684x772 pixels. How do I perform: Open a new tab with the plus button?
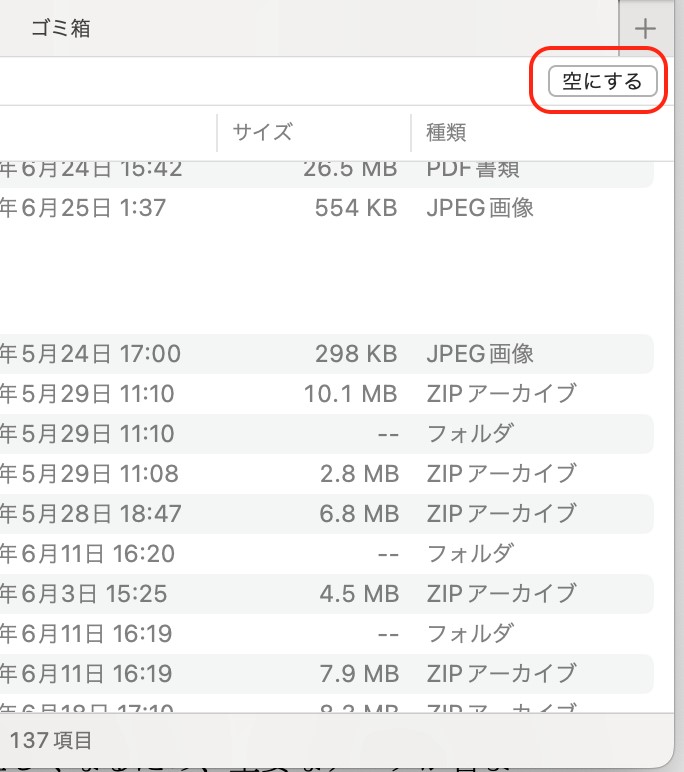tap(645, 29)
